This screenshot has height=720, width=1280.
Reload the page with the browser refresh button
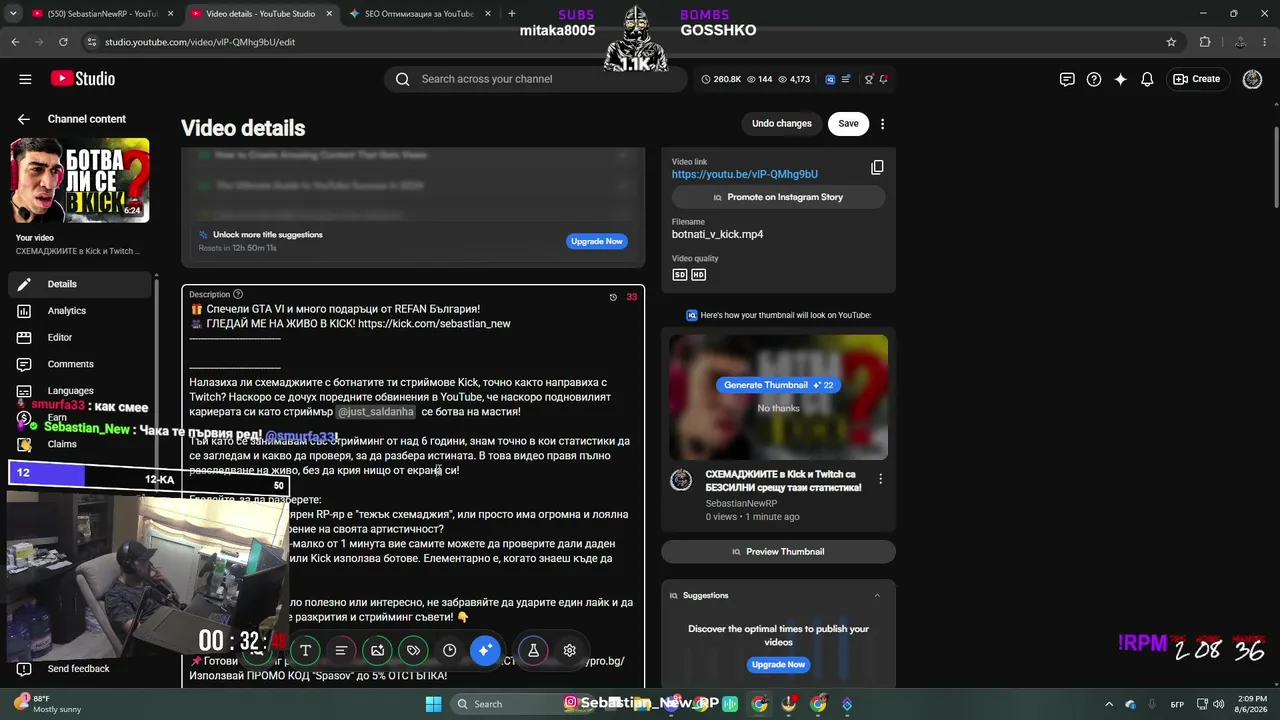(64, 42)
